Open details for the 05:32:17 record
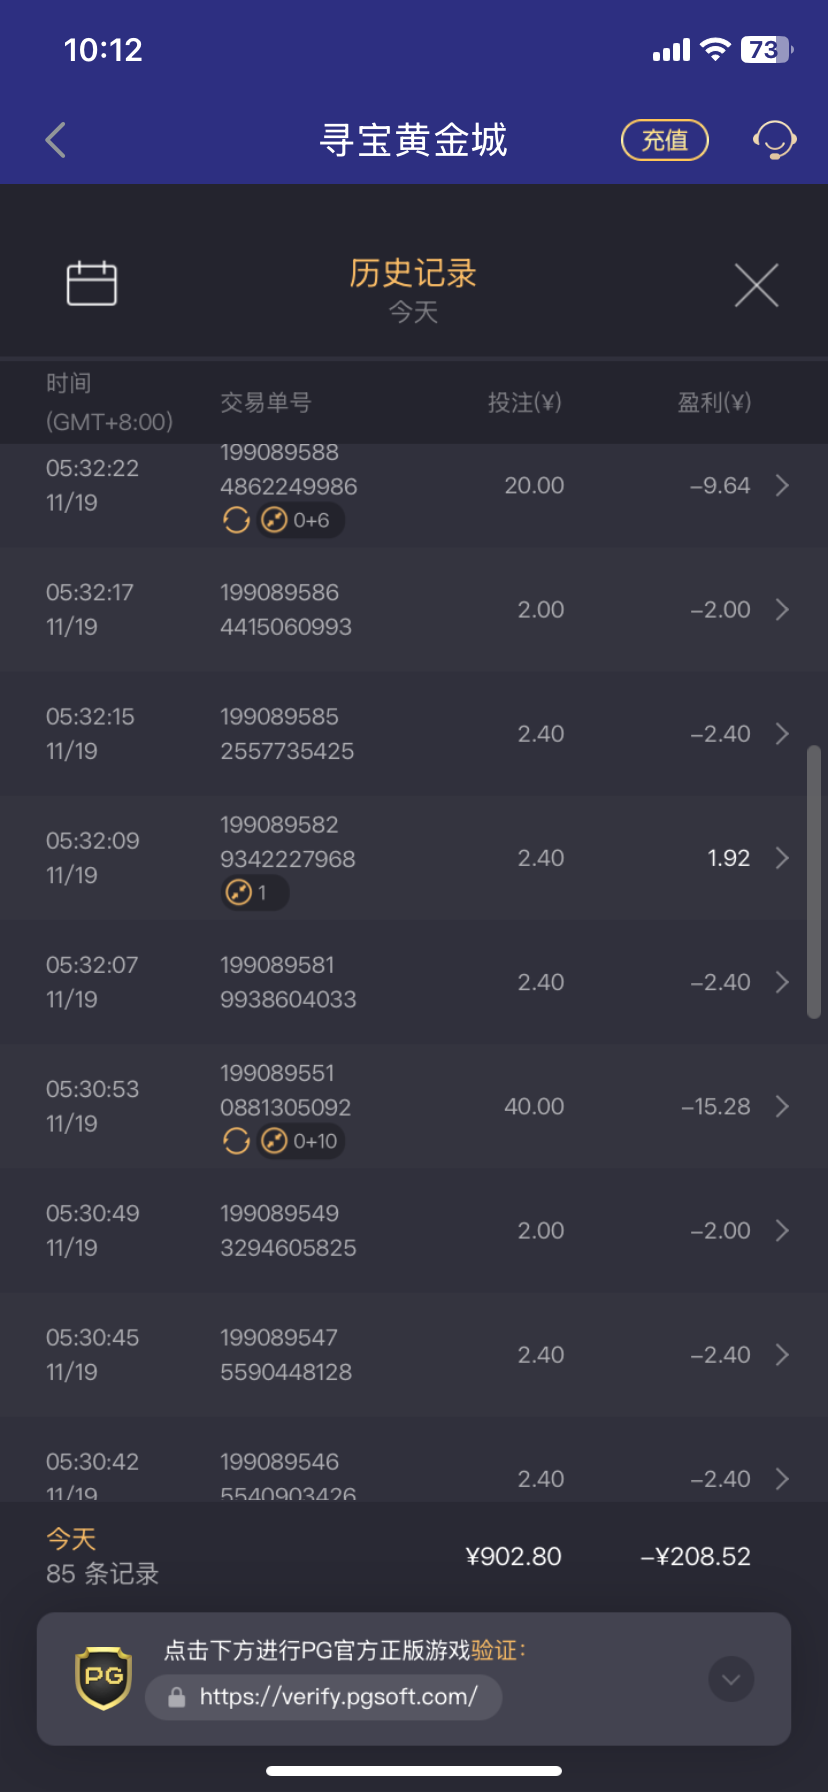Screen dimensions: 828x1792 pyautogui.click(x=782, y=610)
